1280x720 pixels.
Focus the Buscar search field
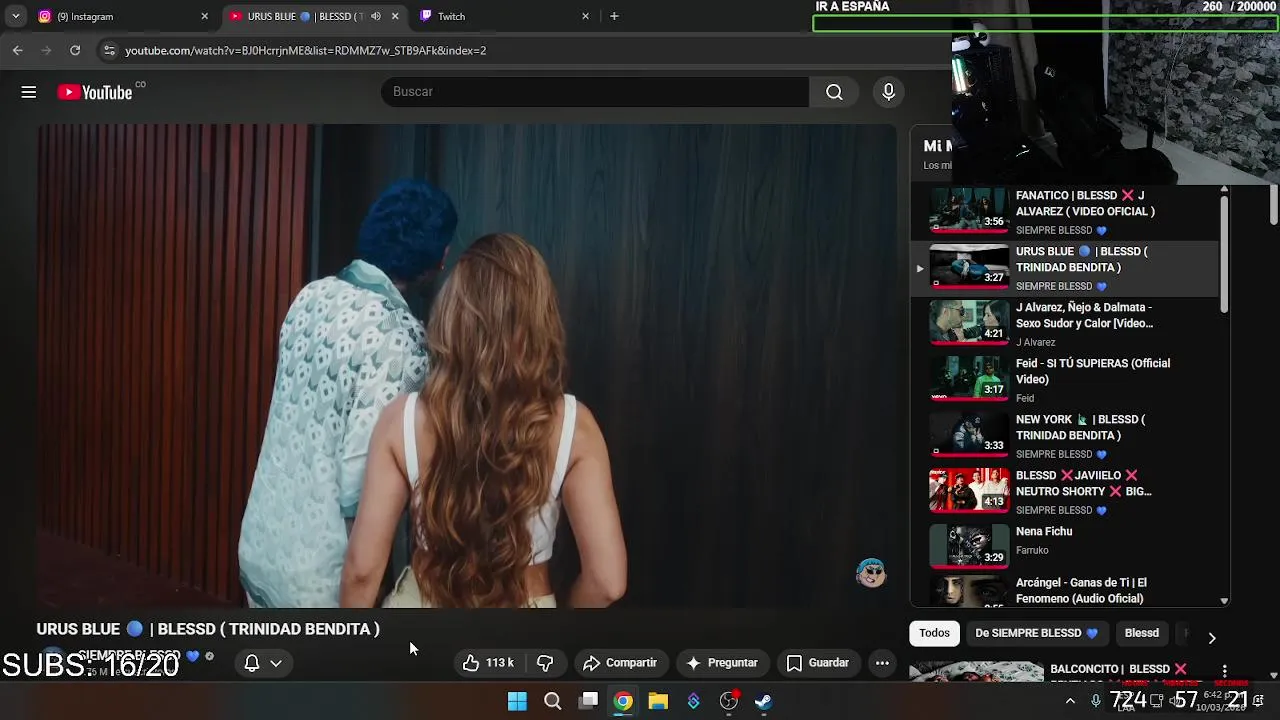point(595,92)
